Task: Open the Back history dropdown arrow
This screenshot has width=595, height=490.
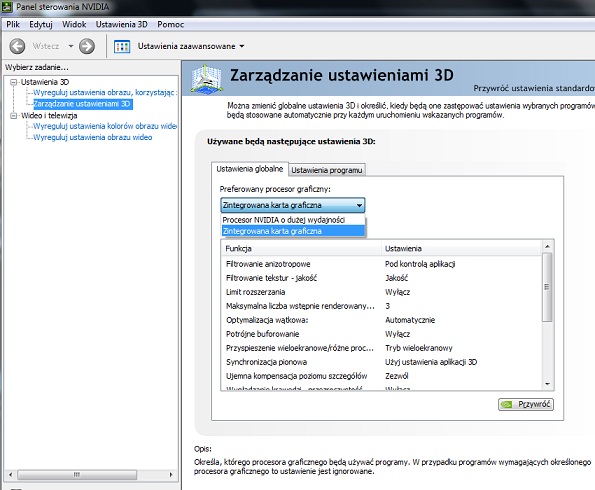Action: tap(71, 46)
